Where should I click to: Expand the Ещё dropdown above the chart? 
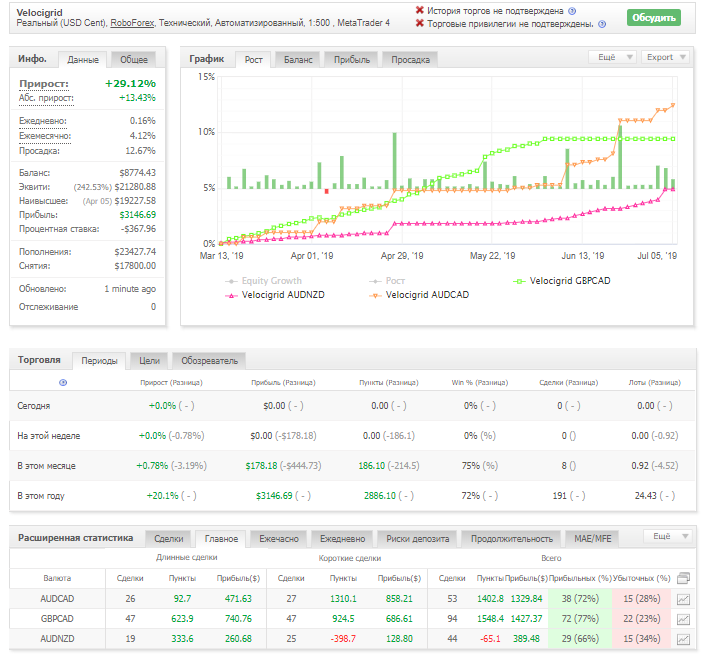[x=612, y=57]
